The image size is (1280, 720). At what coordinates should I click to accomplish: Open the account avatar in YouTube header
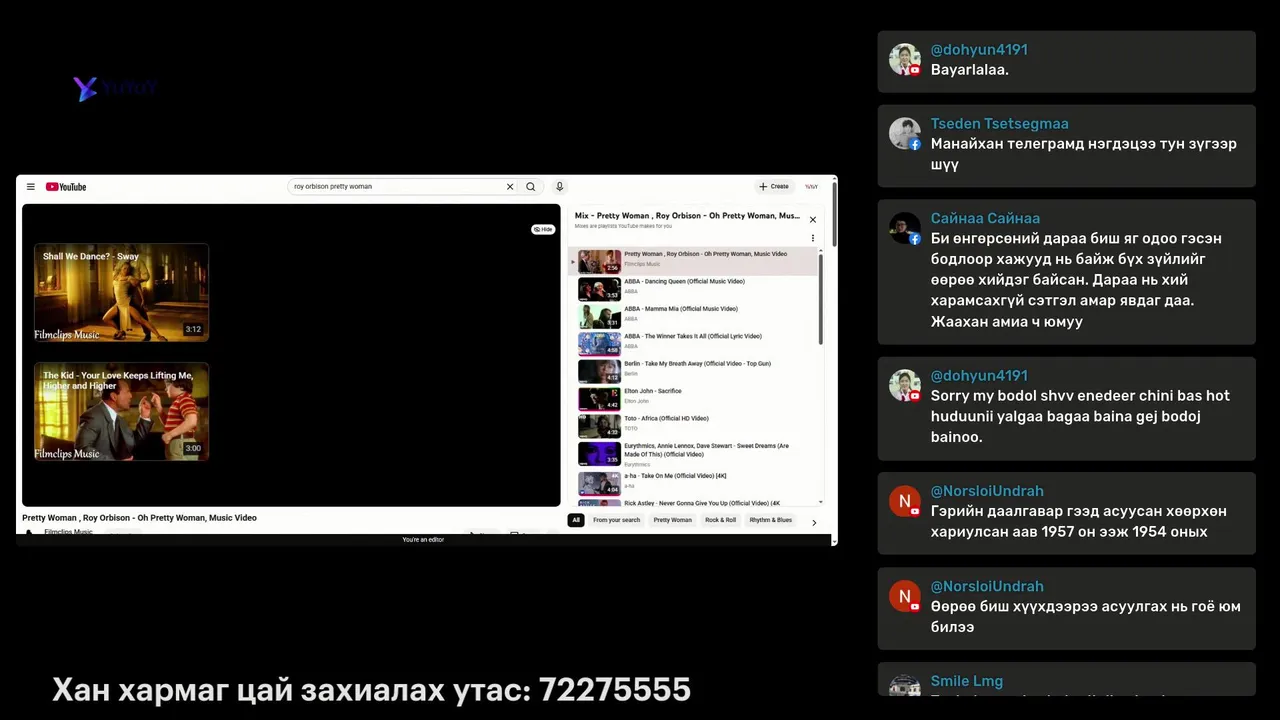[x=812, y=187]
